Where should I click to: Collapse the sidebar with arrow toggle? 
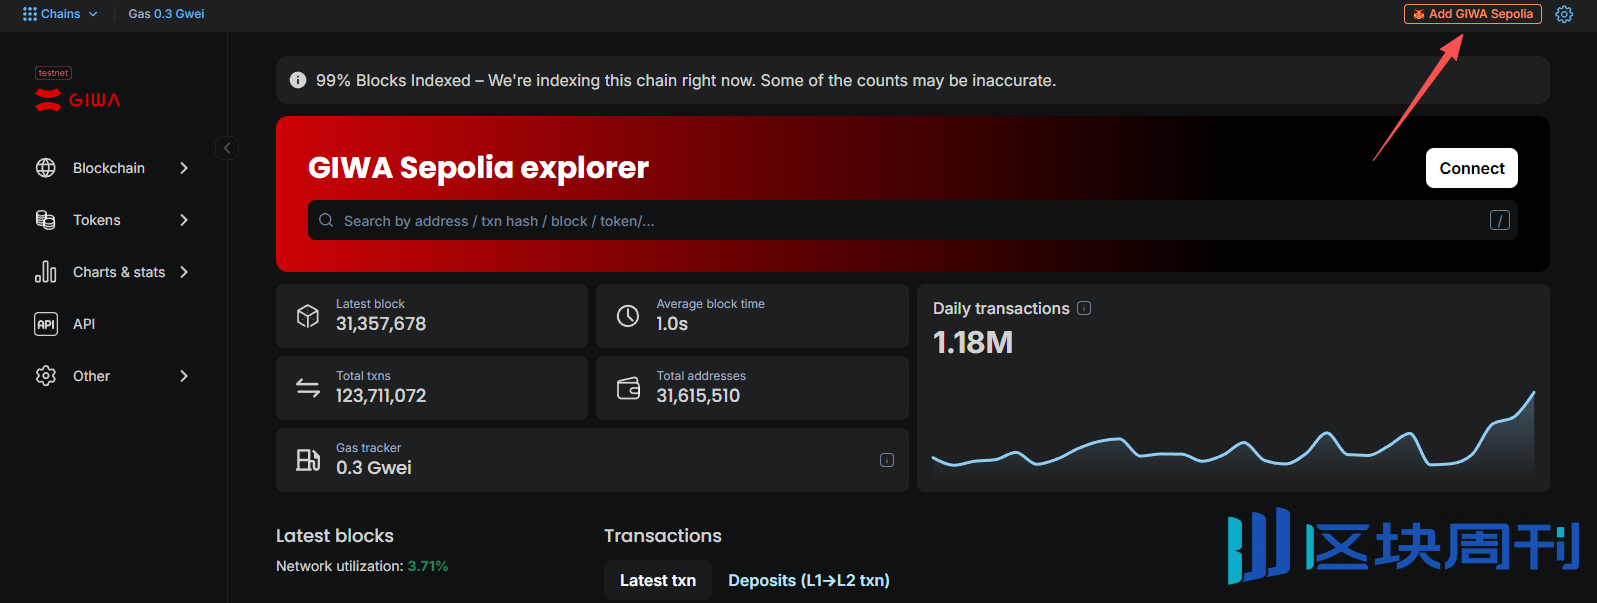[x=227, y=148]
